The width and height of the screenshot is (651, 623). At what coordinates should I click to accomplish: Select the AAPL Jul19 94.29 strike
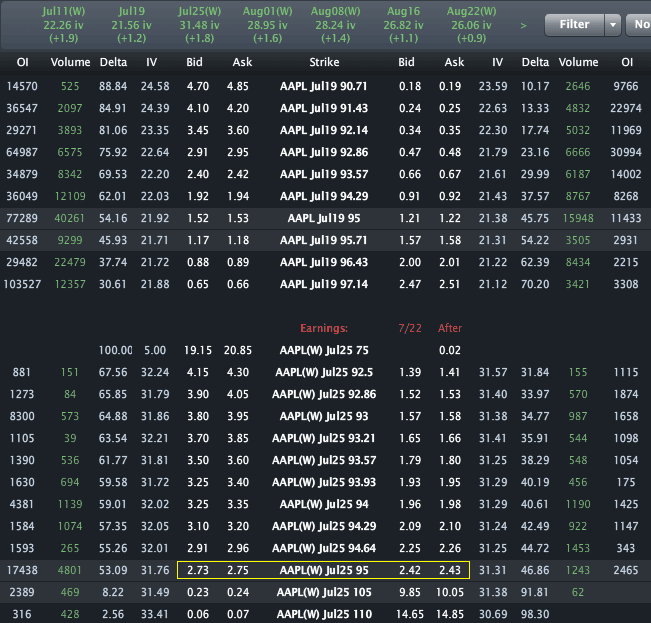point(323,196)
